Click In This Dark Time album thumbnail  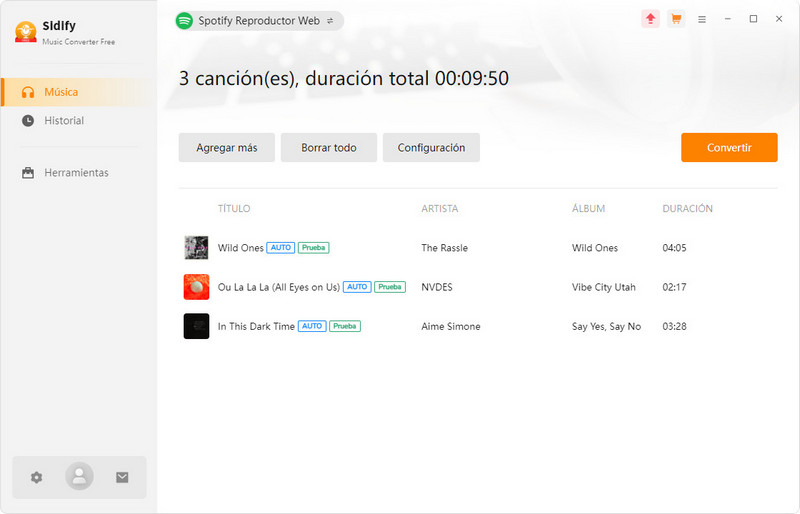(196, 326)
